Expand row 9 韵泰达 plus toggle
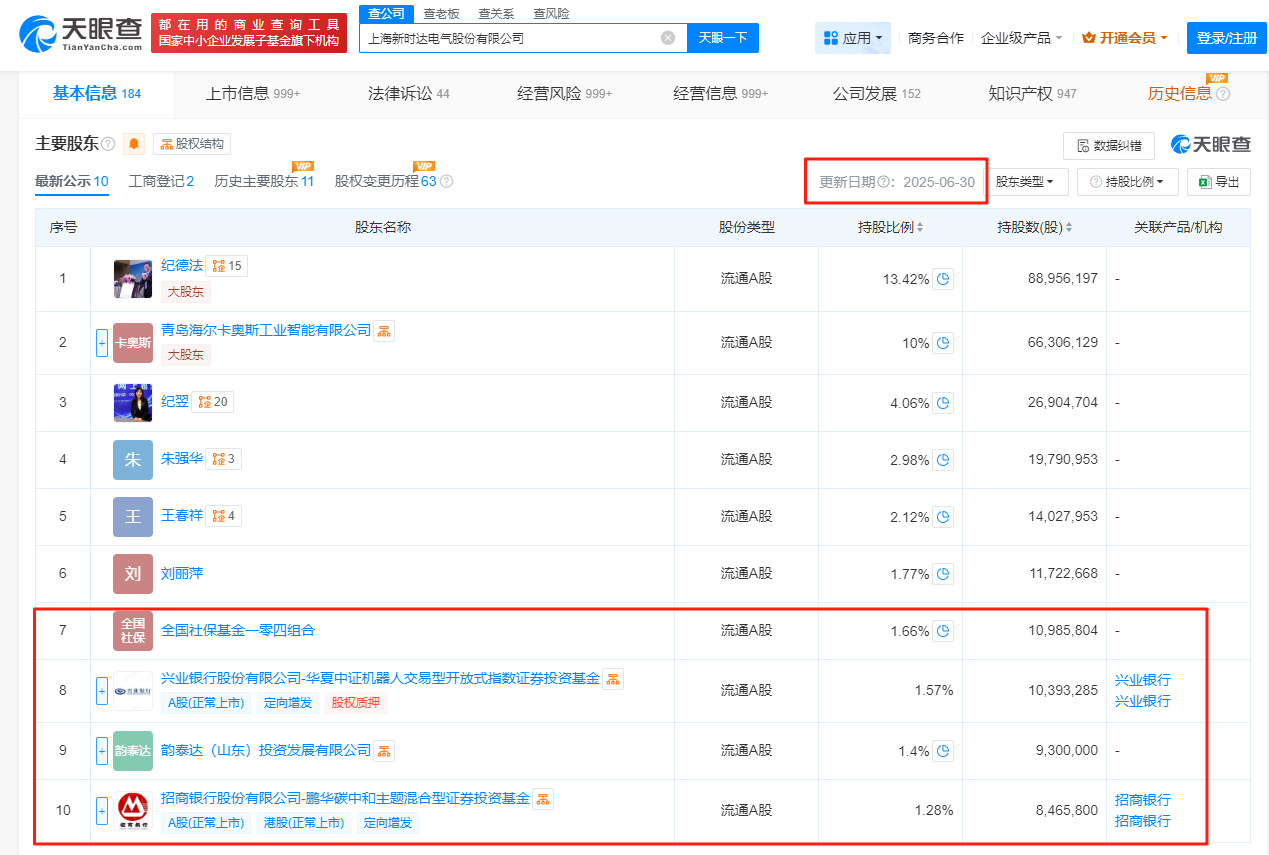 click(x=102, y=751)
